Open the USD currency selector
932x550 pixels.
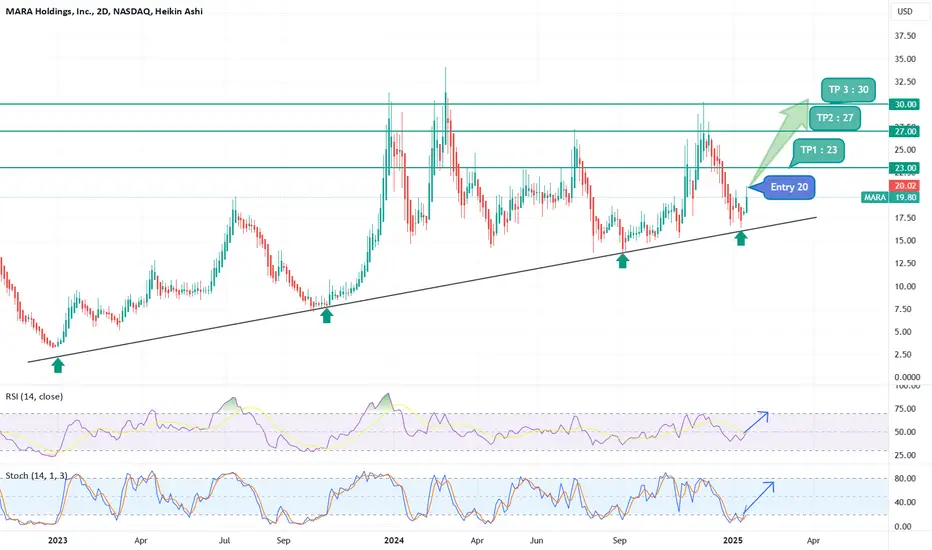click(905, 11)
